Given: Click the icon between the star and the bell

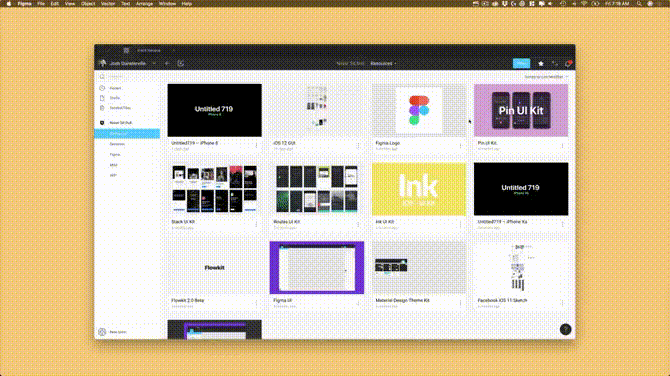Looking at the screenshot, I should pyautogui.click(x=554, y=63).
